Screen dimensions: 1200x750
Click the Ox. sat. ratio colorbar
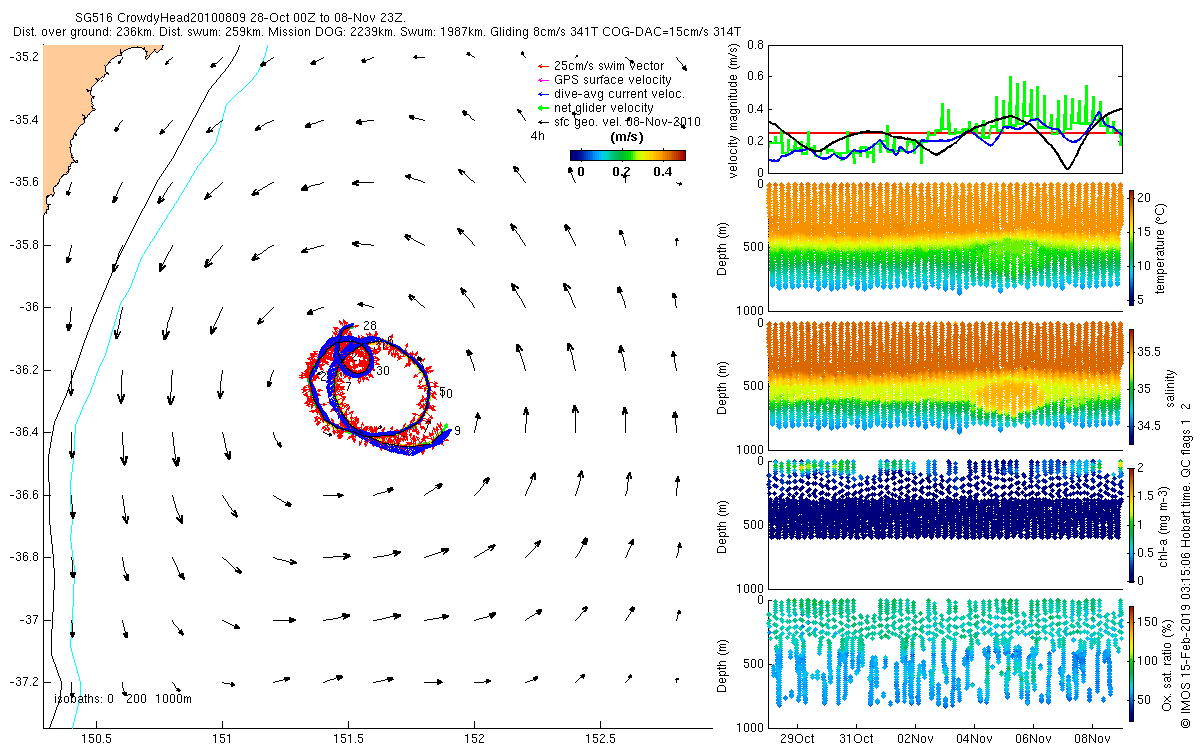point(1133,664)
